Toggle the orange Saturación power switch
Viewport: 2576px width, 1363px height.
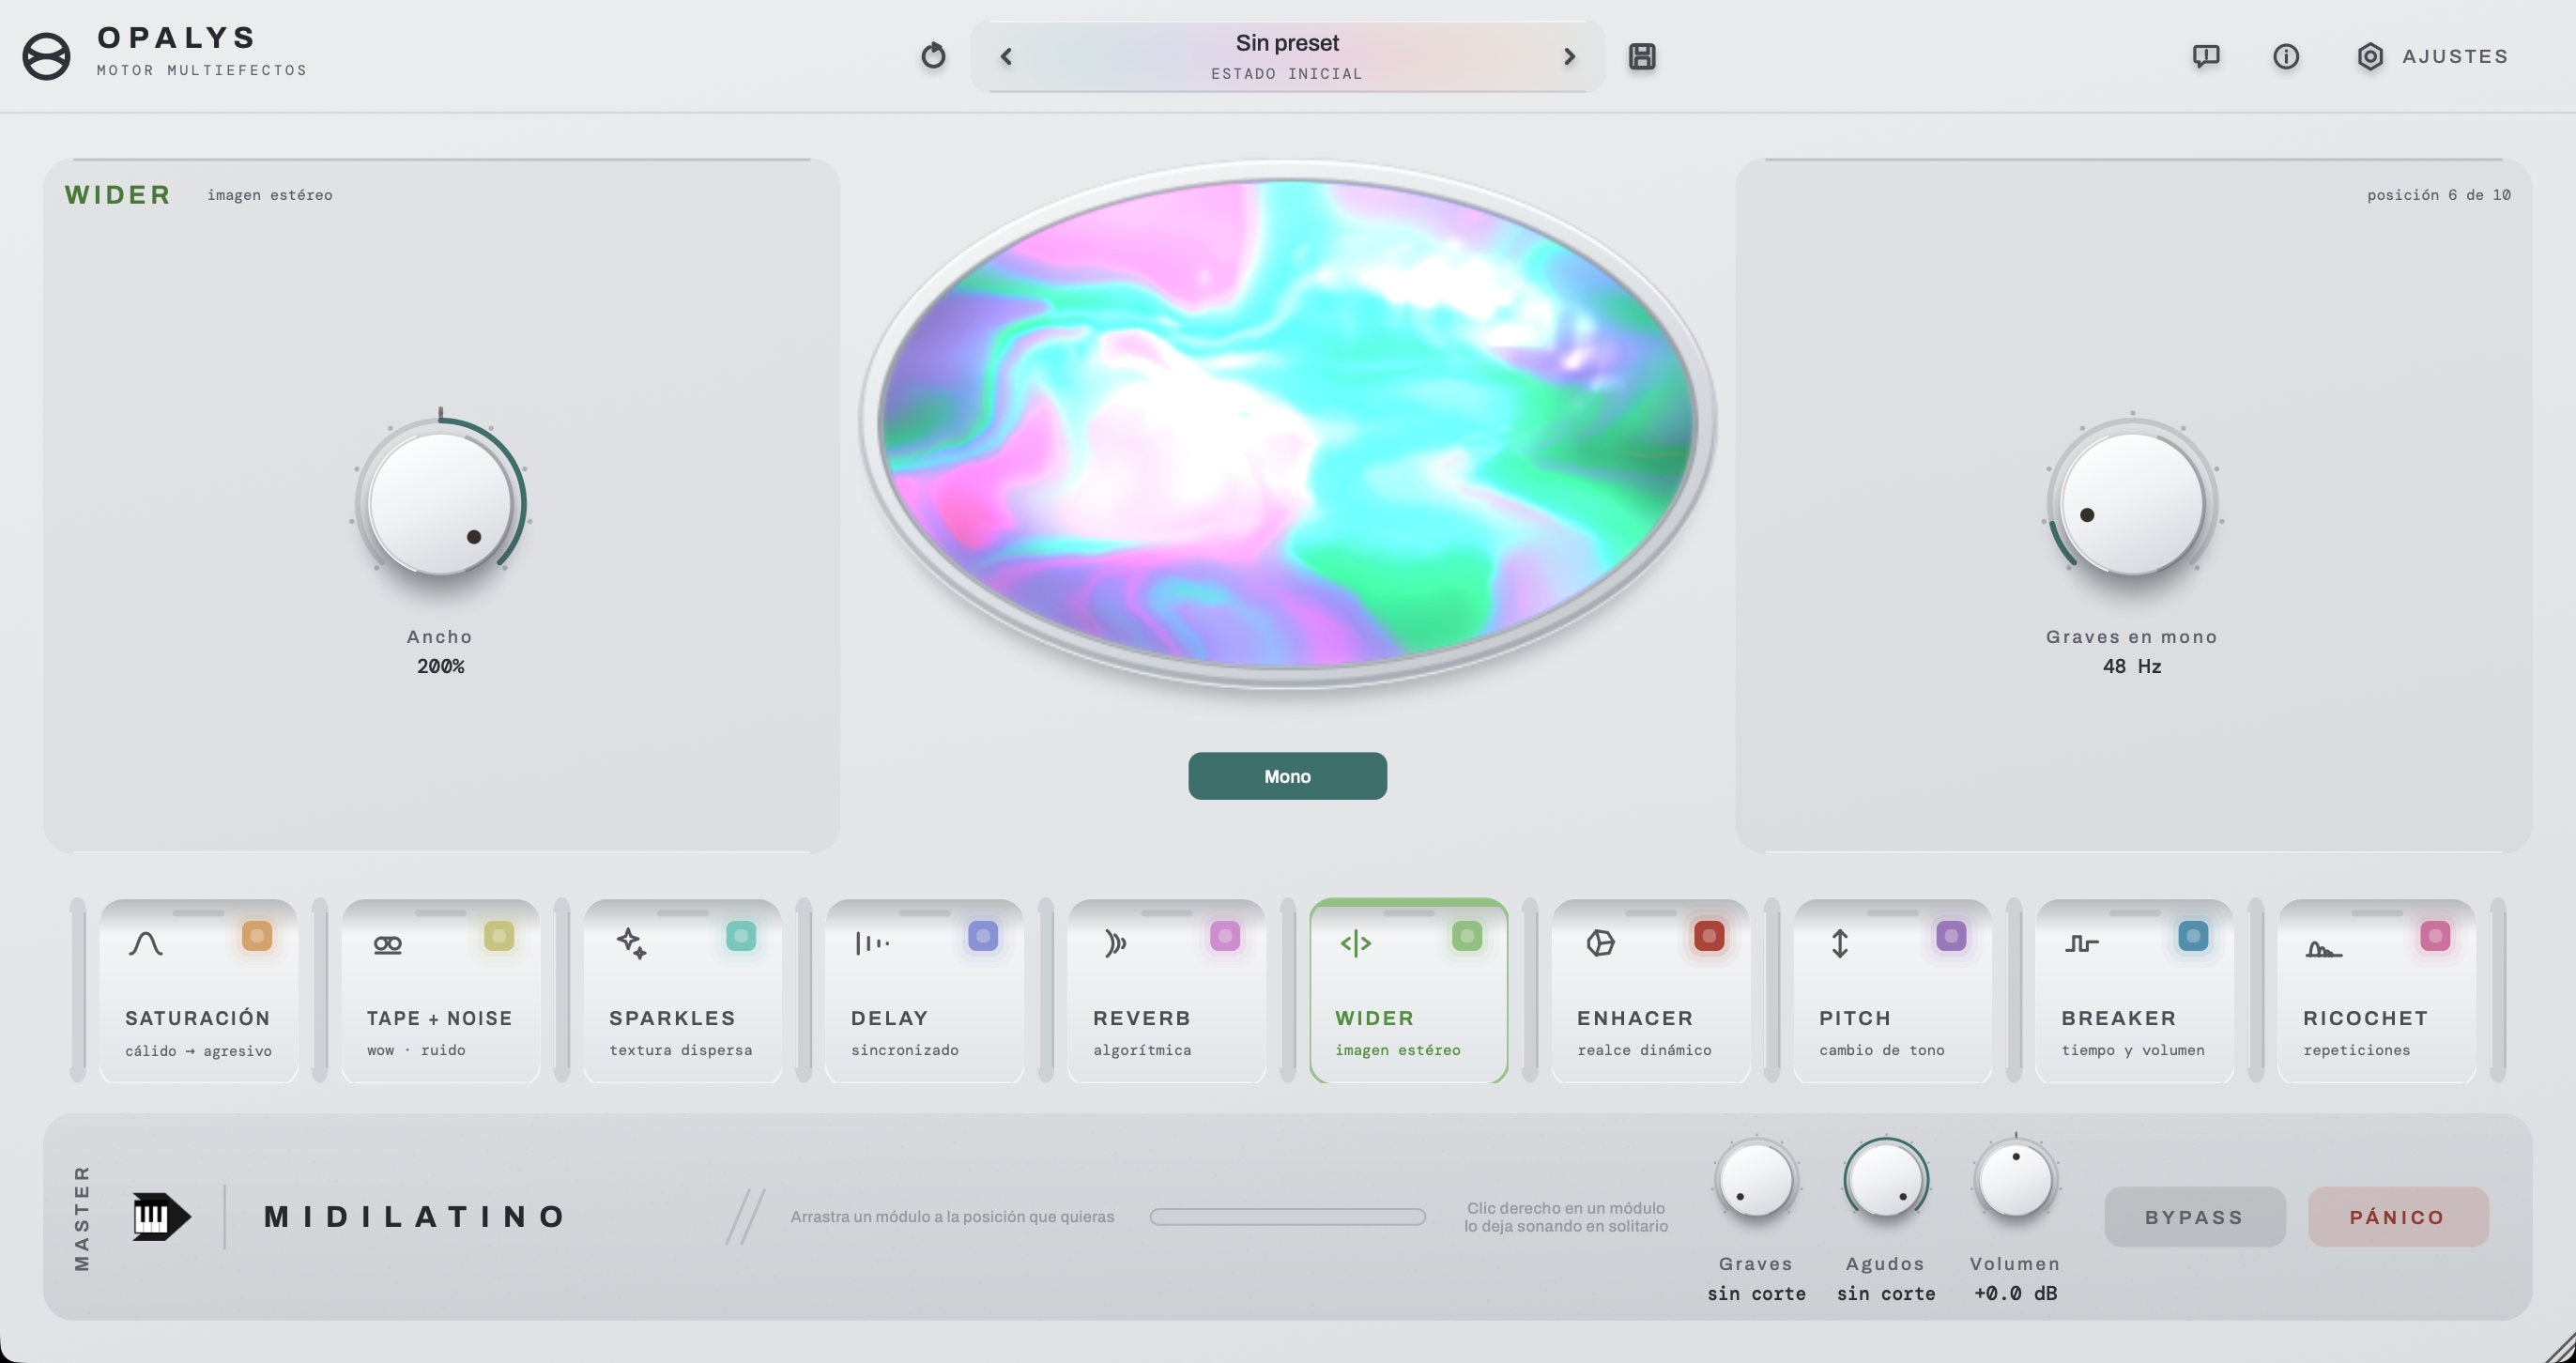pos(257,936)
